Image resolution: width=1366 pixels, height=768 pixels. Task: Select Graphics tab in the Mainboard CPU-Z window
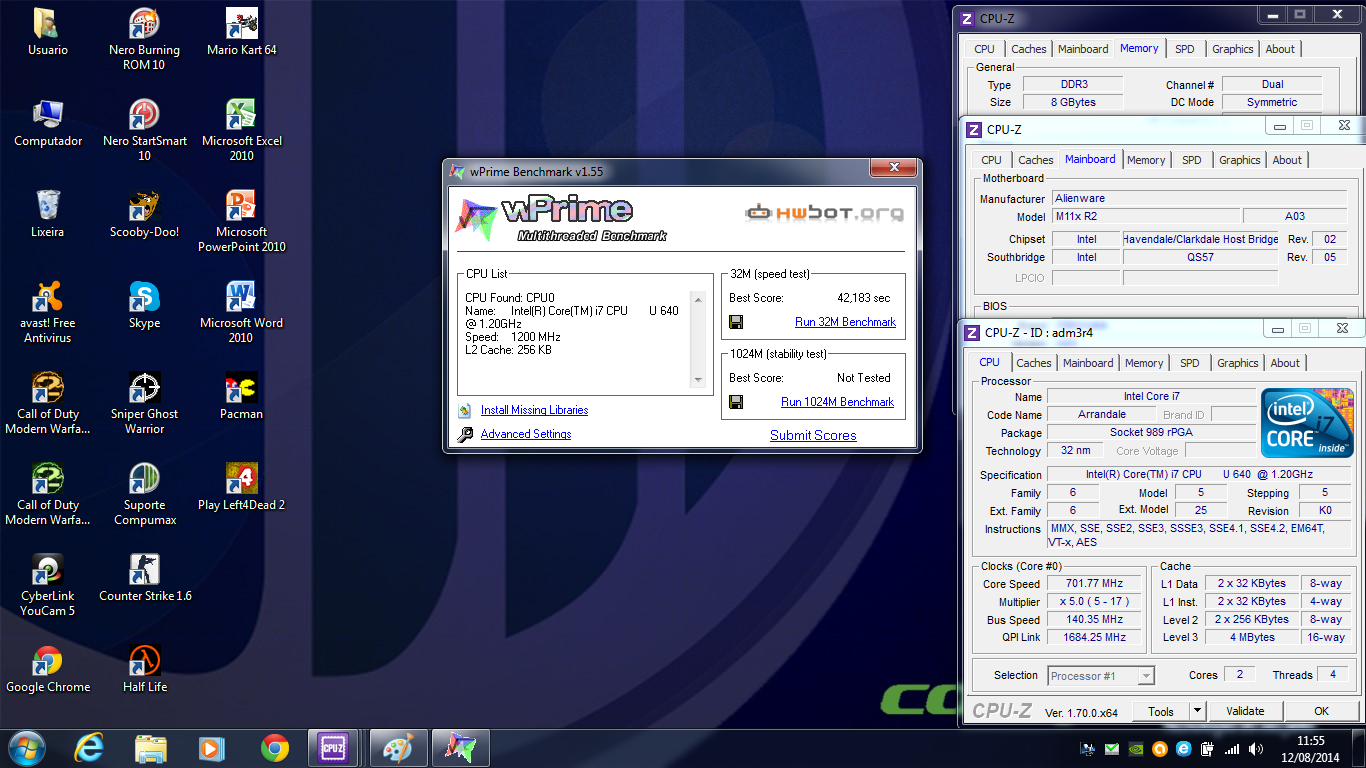(x=1240, y=160)
